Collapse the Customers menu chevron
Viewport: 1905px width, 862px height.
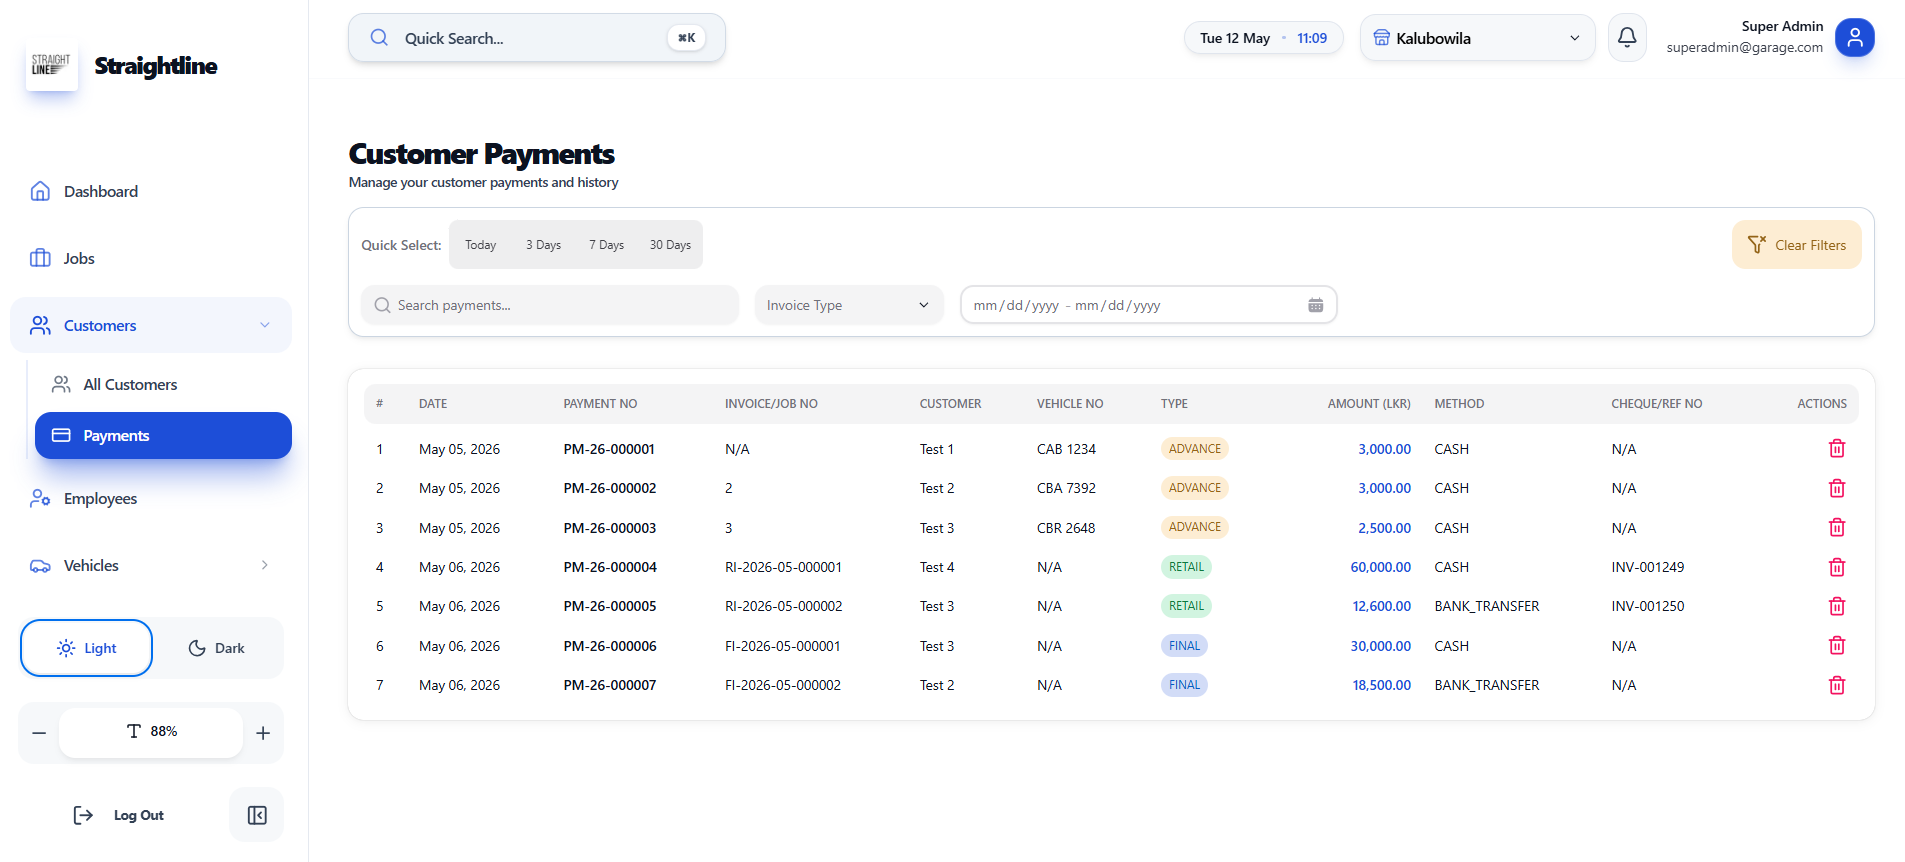[x=265, y=325]
